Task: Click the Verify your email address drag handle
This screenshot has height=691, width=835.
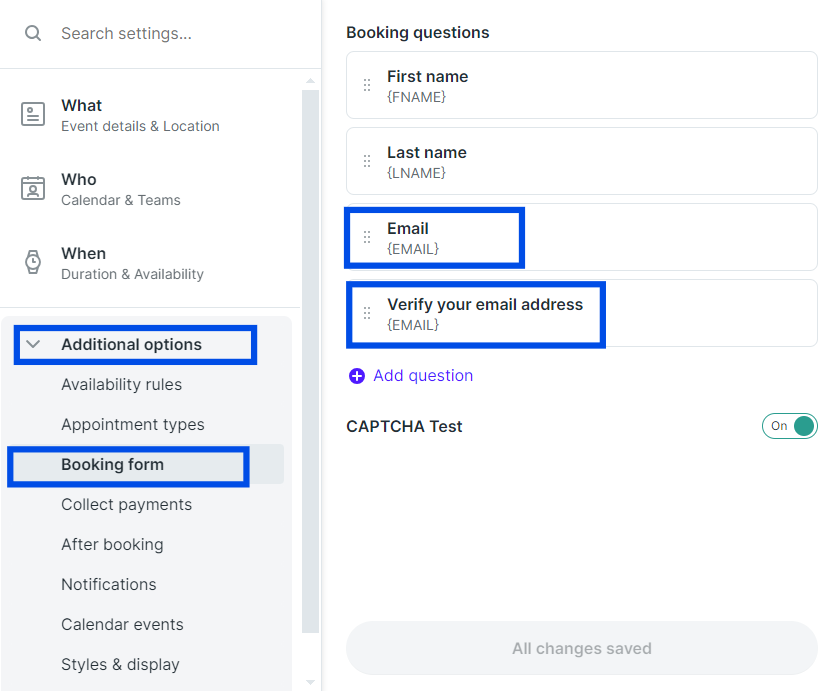Action: pyautogui.click(x=367, y=313)
